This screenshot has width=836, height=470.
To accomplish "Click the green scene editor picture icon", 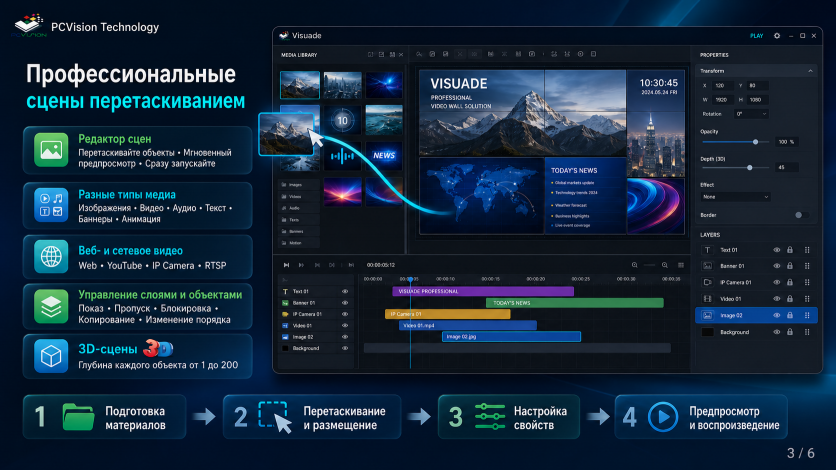I will [x=51, y=150].
